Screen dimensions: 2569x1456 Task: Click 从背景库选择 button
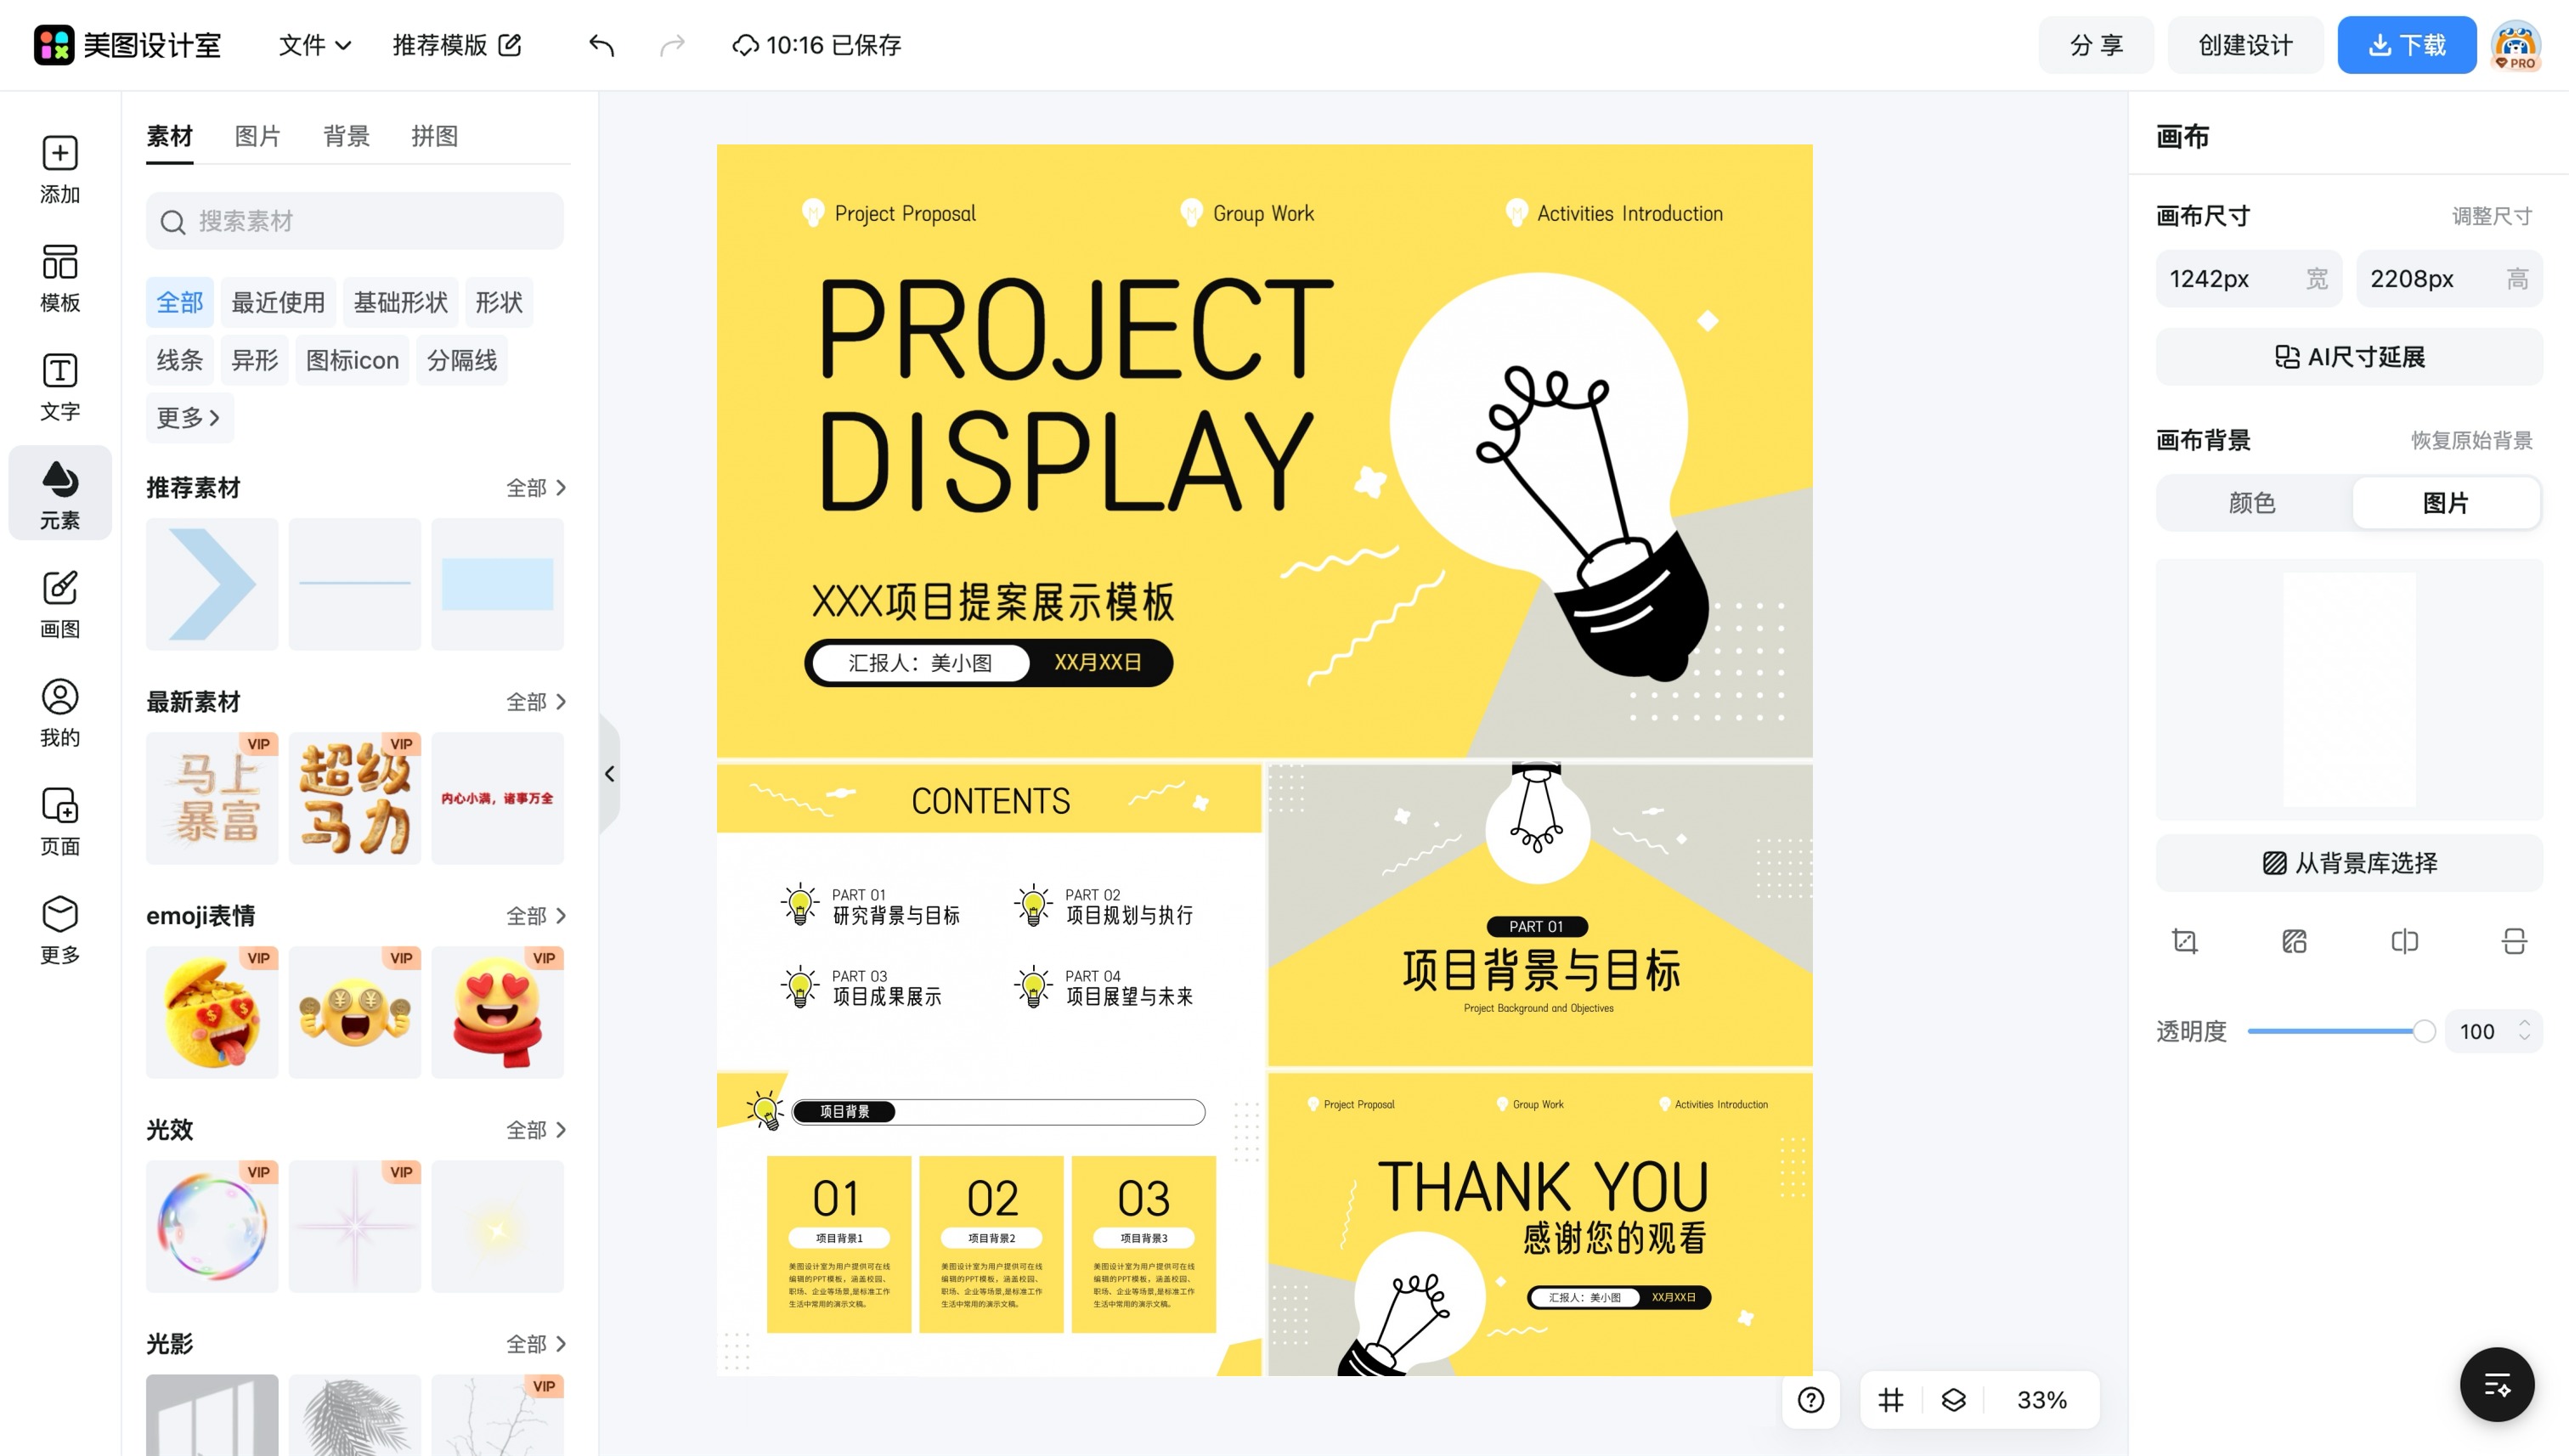tap(2349, 863)
